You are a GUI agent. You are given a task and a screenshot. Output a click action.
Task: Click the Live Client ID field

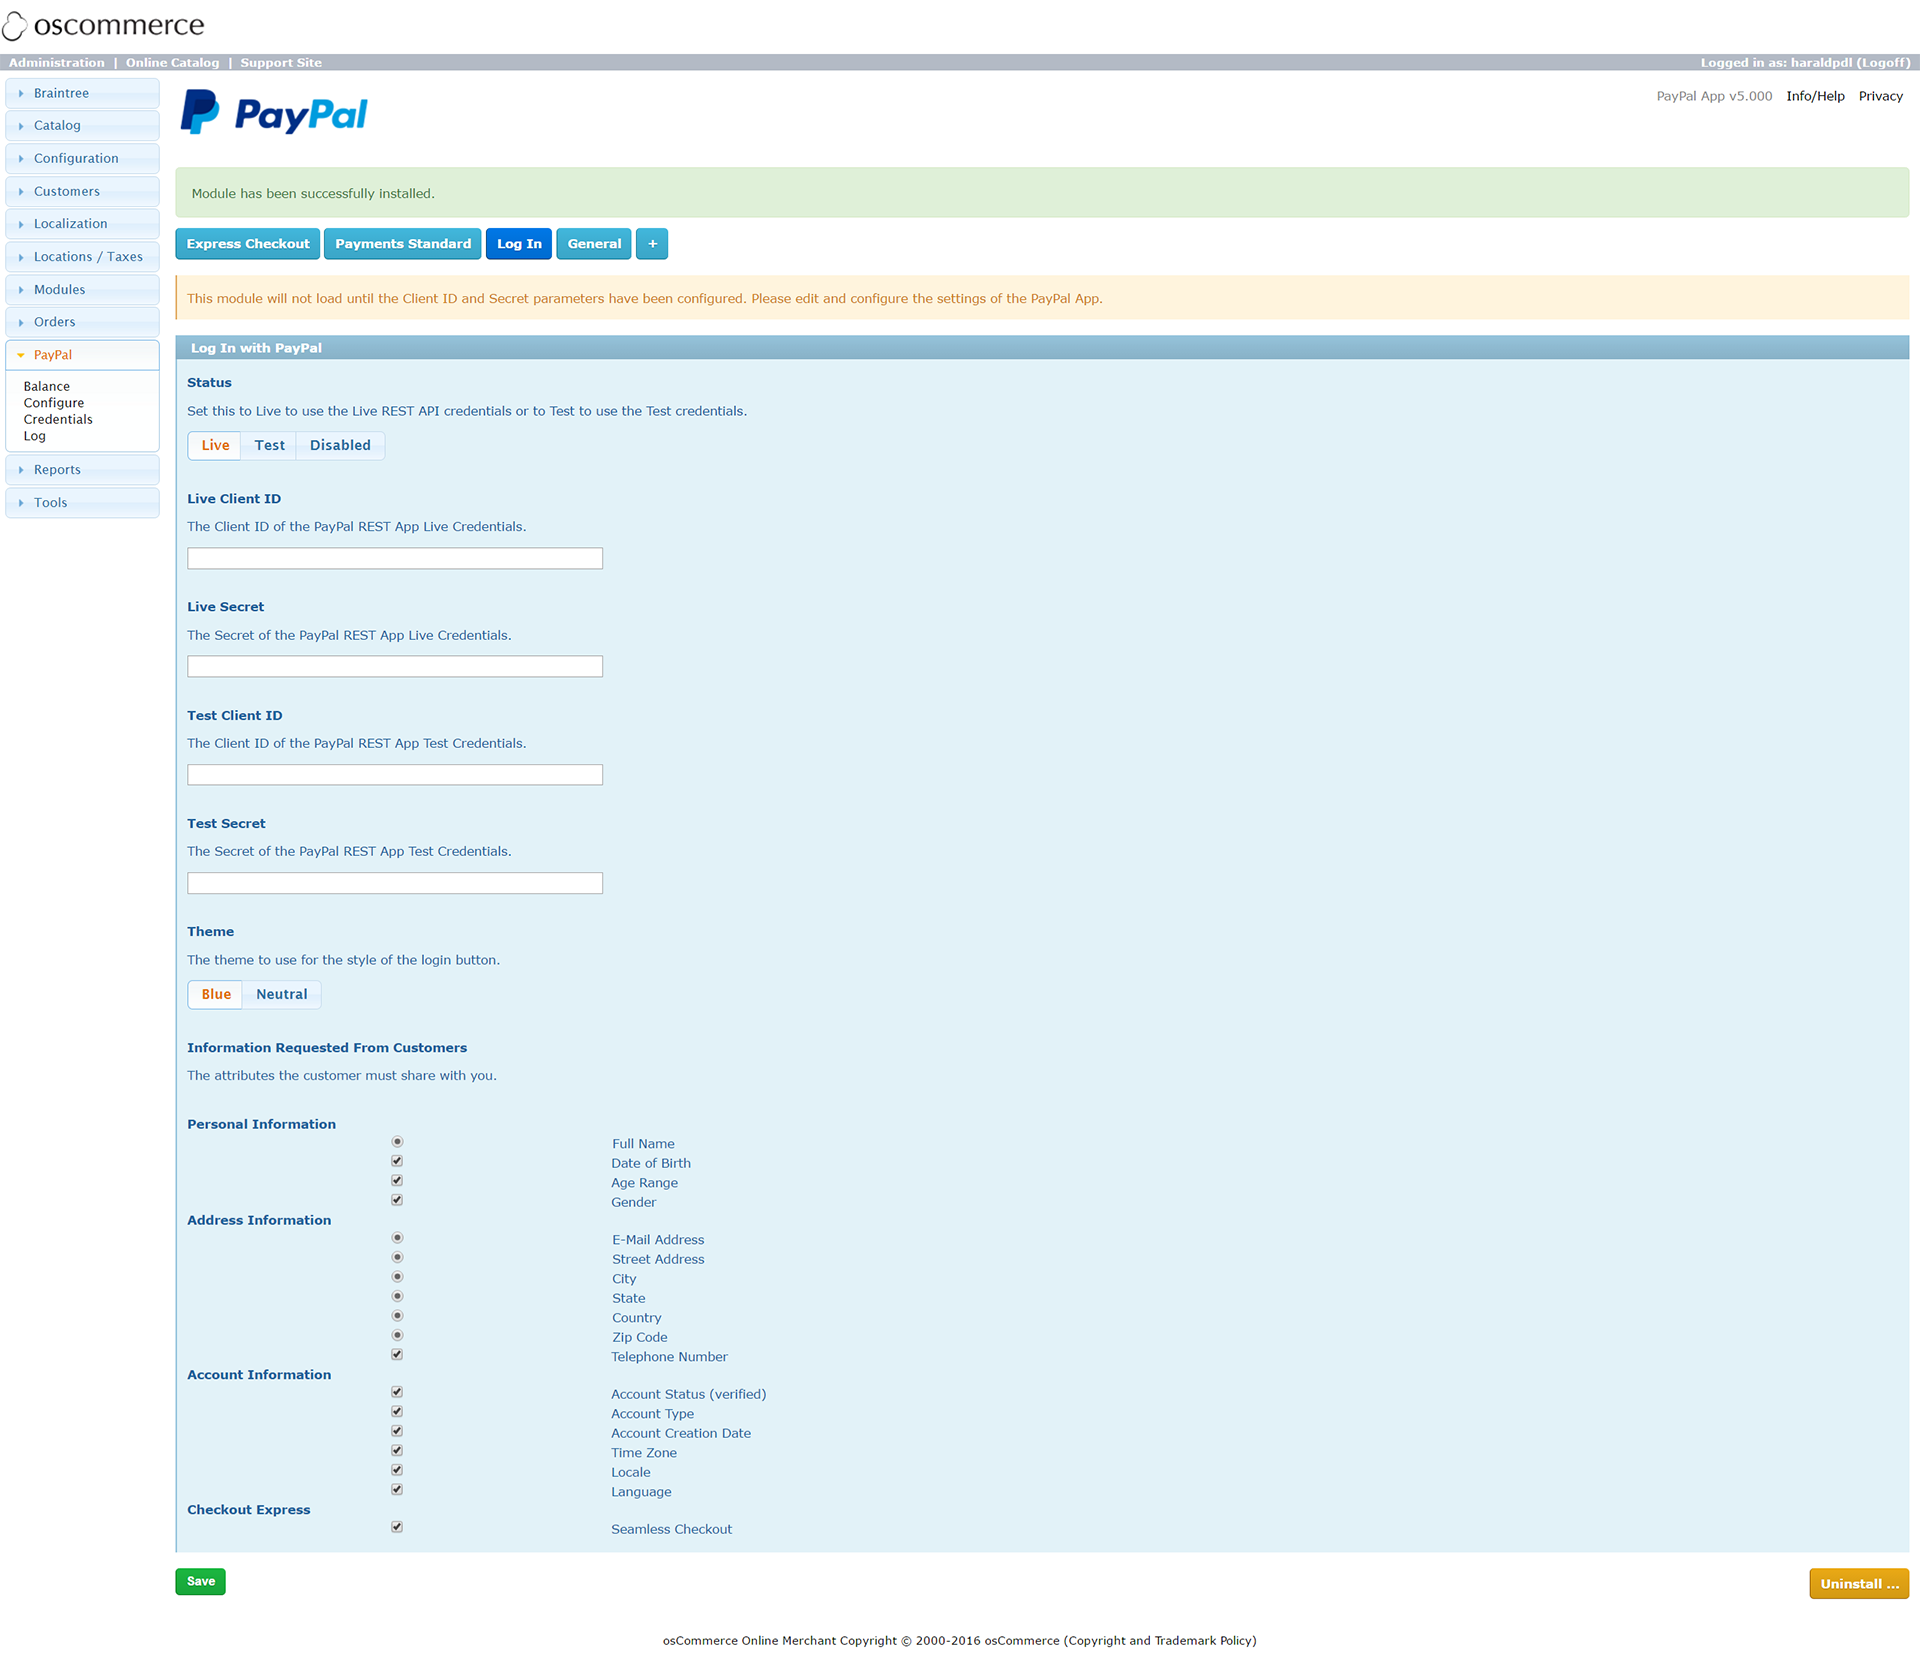395,559
